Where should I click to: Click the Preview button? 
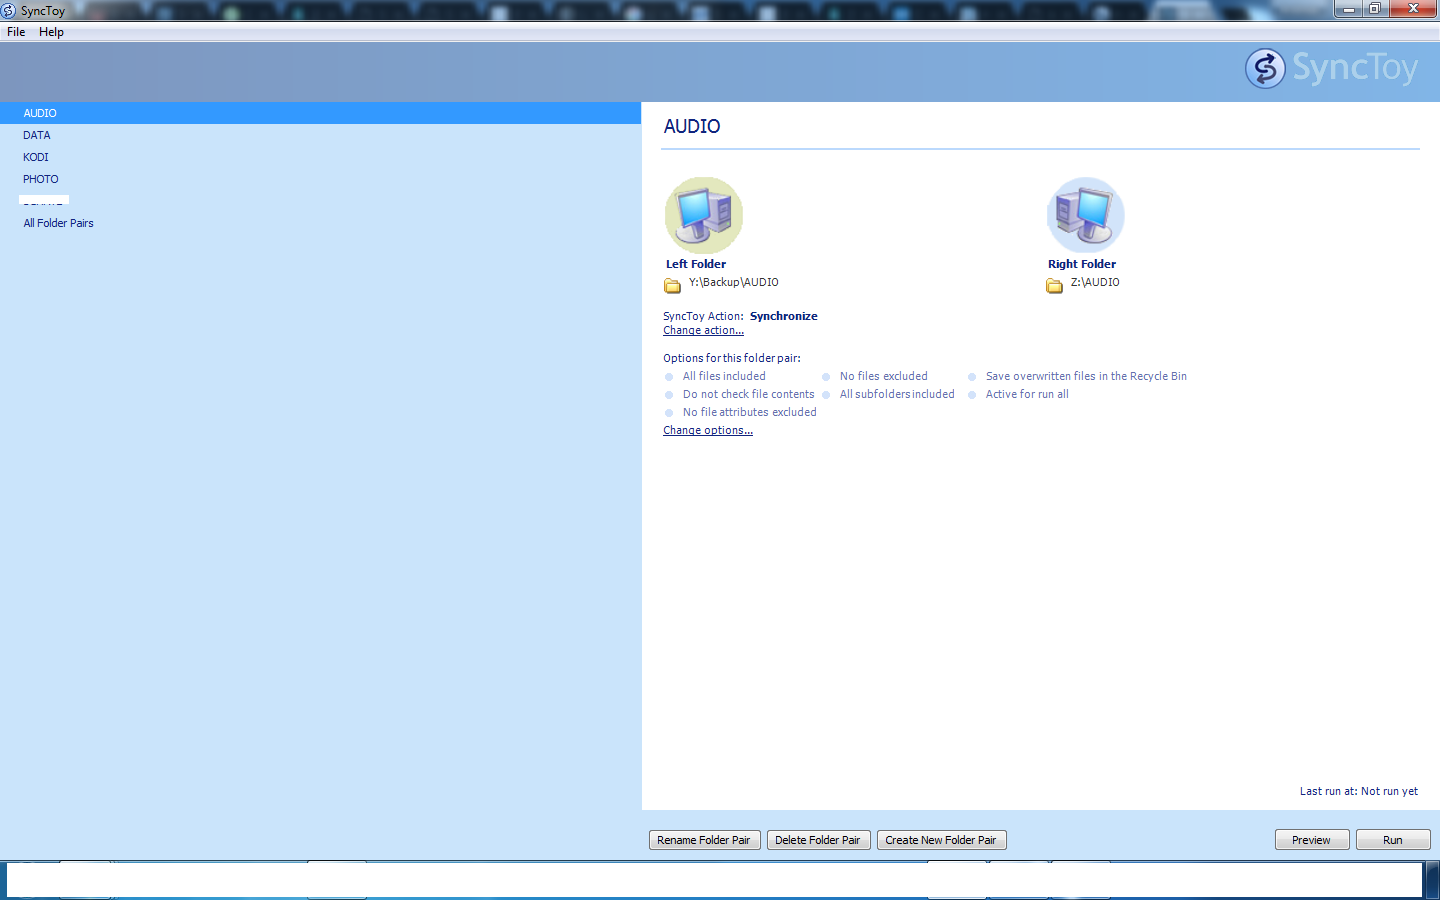1312,840
